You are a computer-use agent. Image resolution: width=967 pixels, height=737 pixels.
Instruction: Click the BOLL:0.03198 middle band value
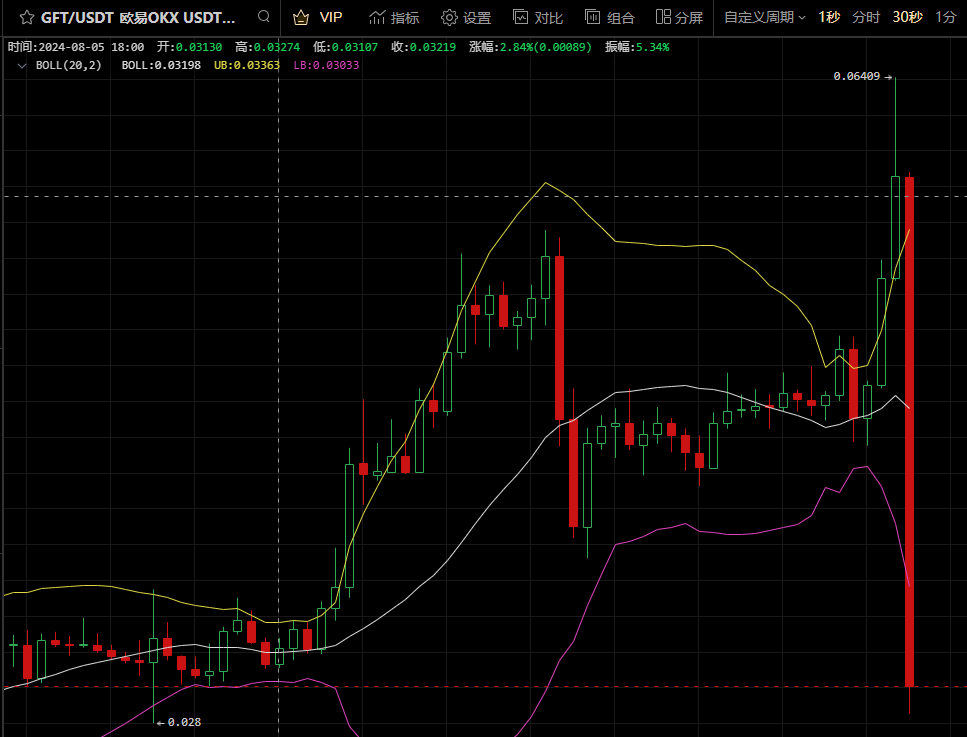(161, 65)
